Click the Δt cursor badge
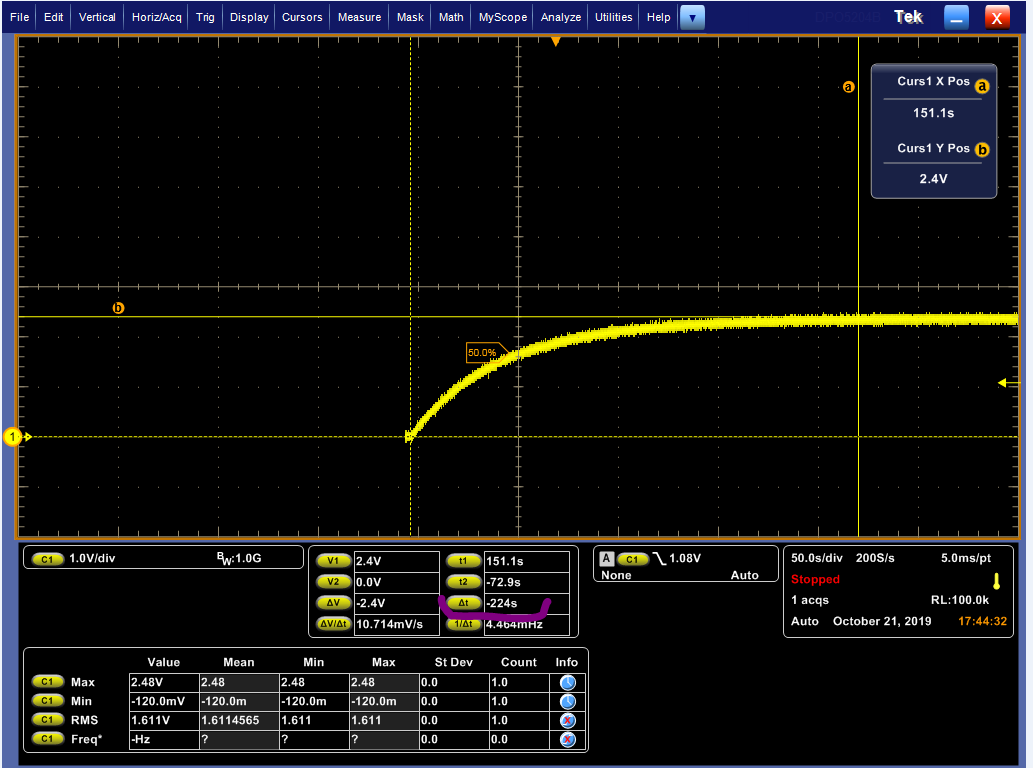The image size is (1033, 768). (x=463, y=603)
